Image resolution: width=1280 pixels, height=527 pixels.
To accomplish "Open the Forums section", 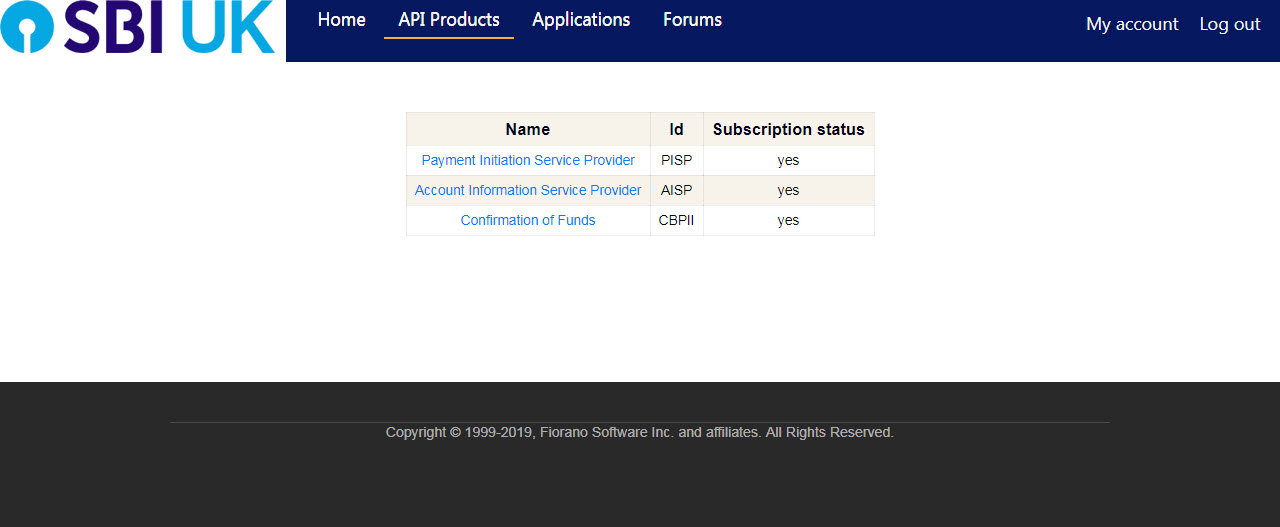I will [x=692, y=20].
